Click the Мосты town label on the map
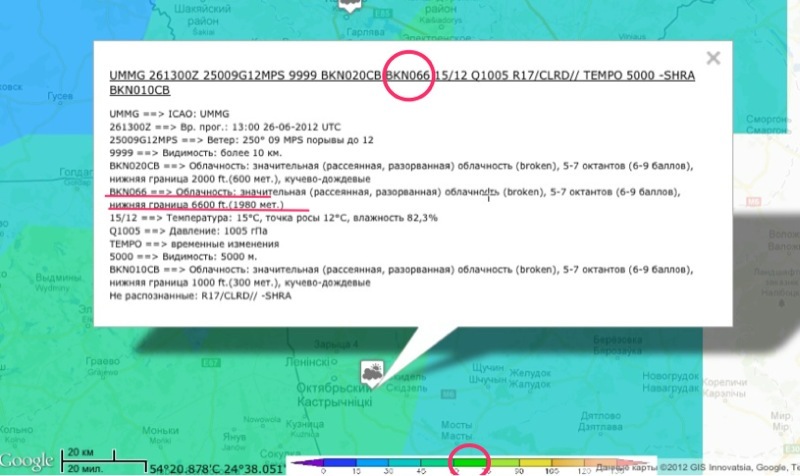The width and height of the screenshot is (800, 476). [x=456, y=424]
